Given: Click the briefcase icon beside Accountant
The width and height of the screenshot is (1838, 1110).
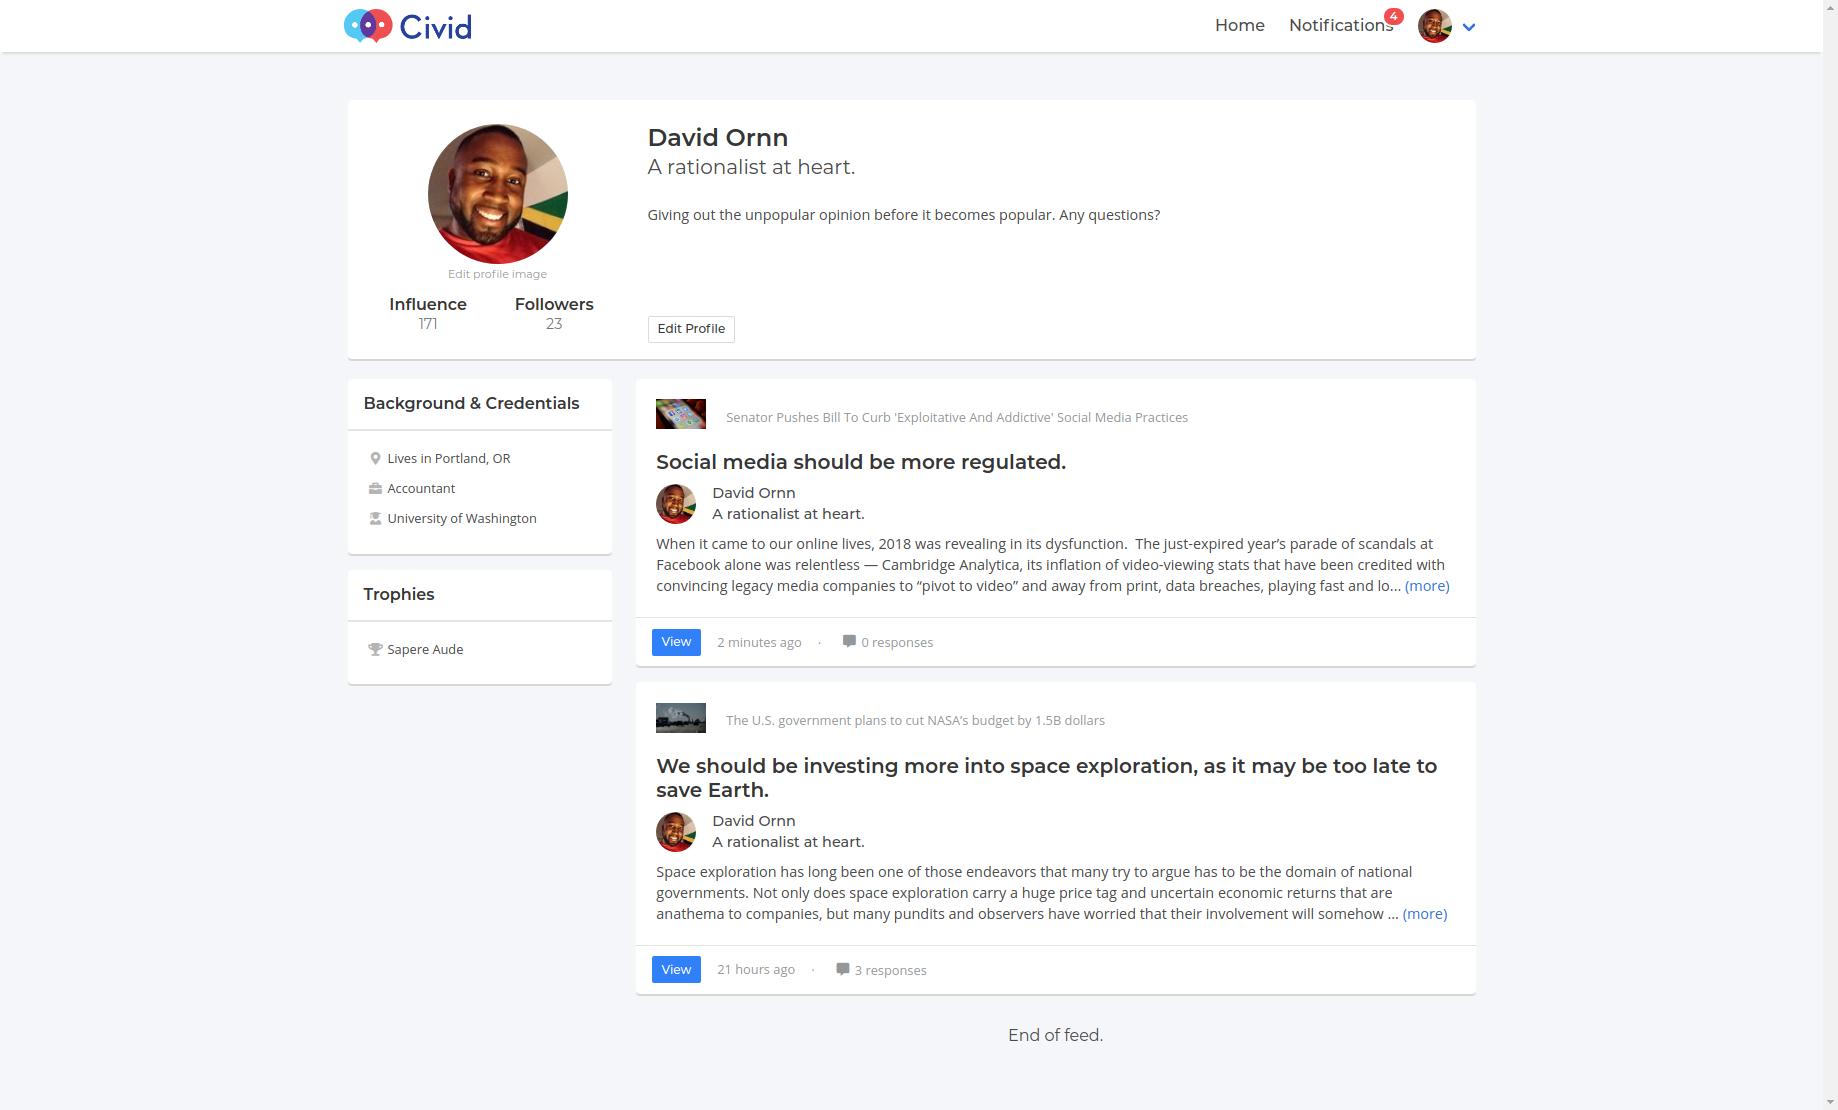Looking at the screenshot, I should coord(375,489).
